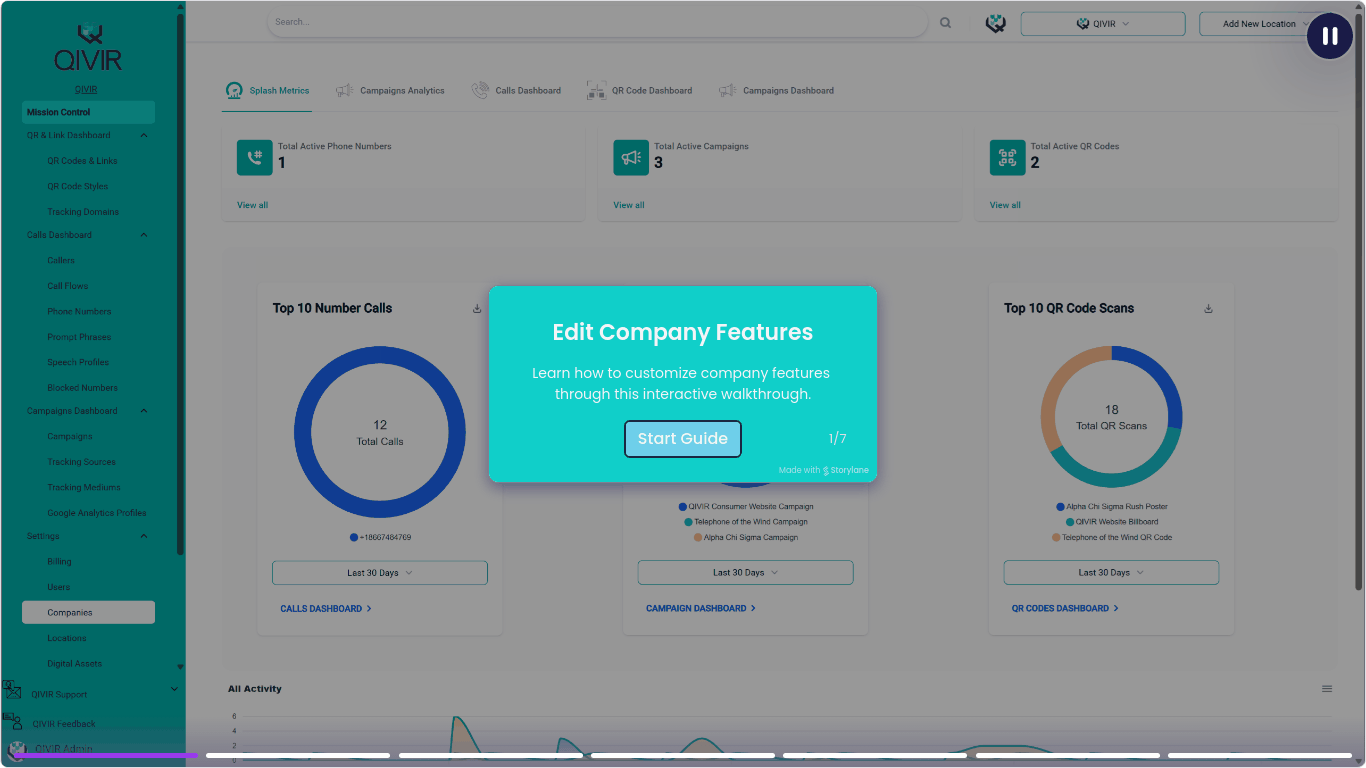Toggle the Alpha Chi Sigma Rush Poster legend entry
1366x768 pixels.
pyautogui.click(x=1111, y=507)
